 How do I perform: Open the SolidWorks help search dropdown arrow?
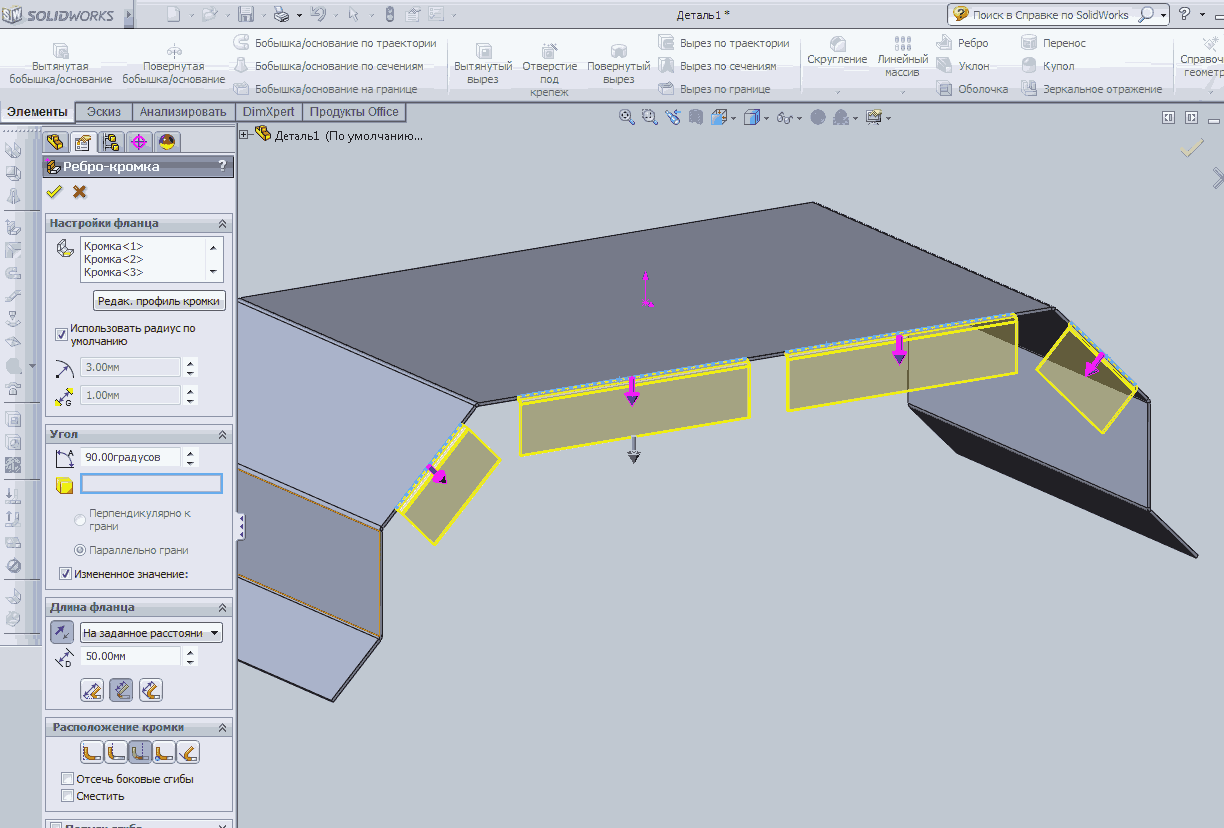[x=1164, y=15]
